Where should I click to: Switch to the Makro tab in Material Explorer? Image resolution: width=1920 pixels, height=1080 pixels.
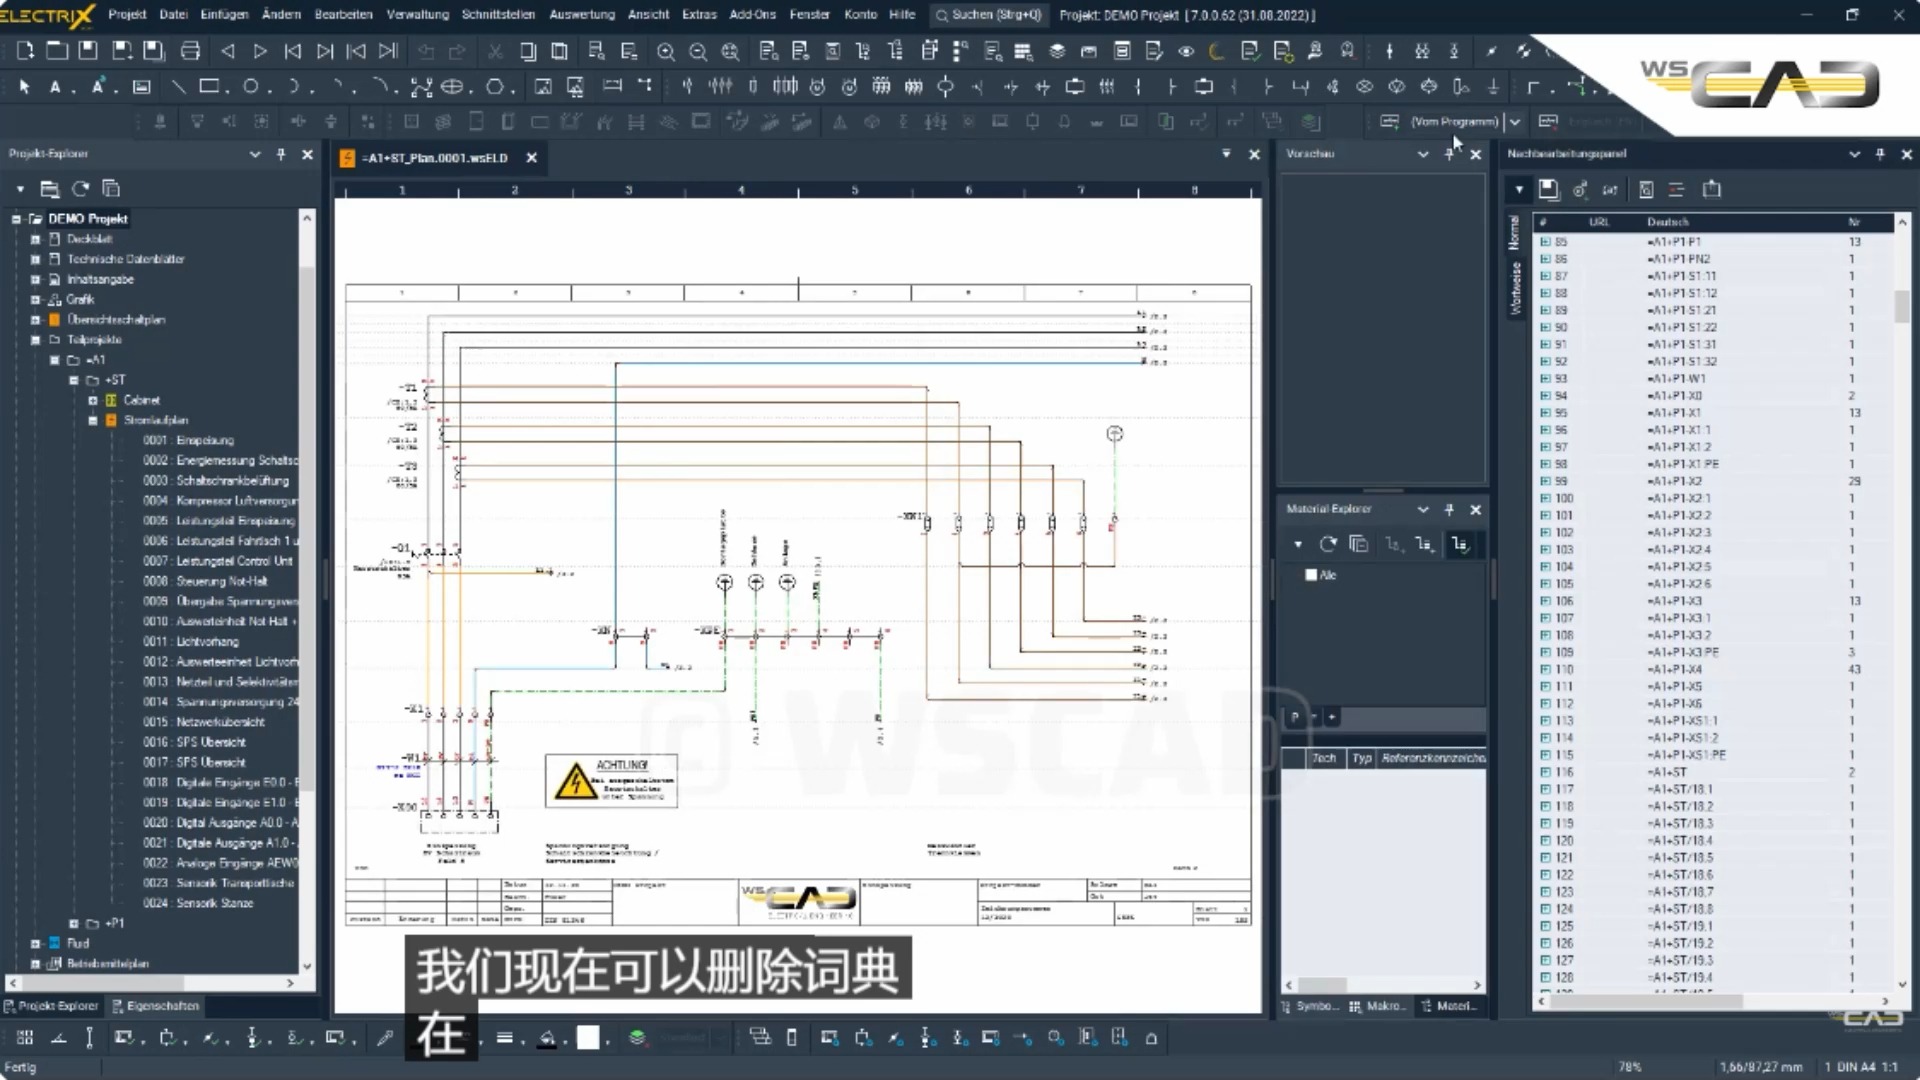click(x=1378, y=1006)
